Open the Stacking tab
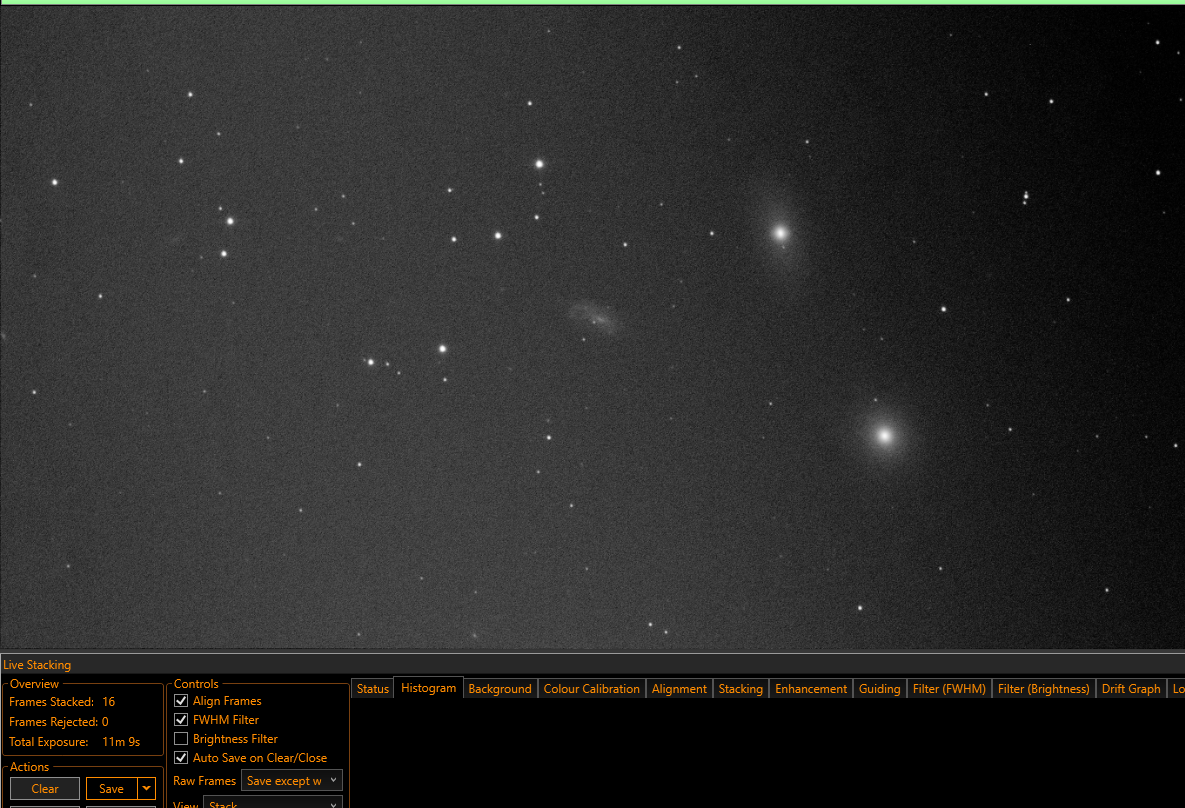 pyautogui.click(x=741, y=689)
